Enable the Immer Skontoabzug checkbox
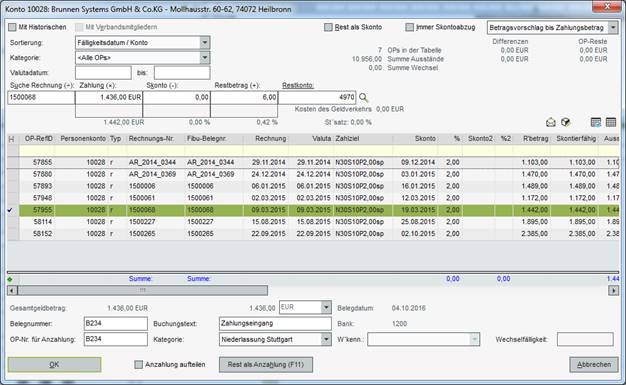The image size is (626, 385). [x=410, y=27]
